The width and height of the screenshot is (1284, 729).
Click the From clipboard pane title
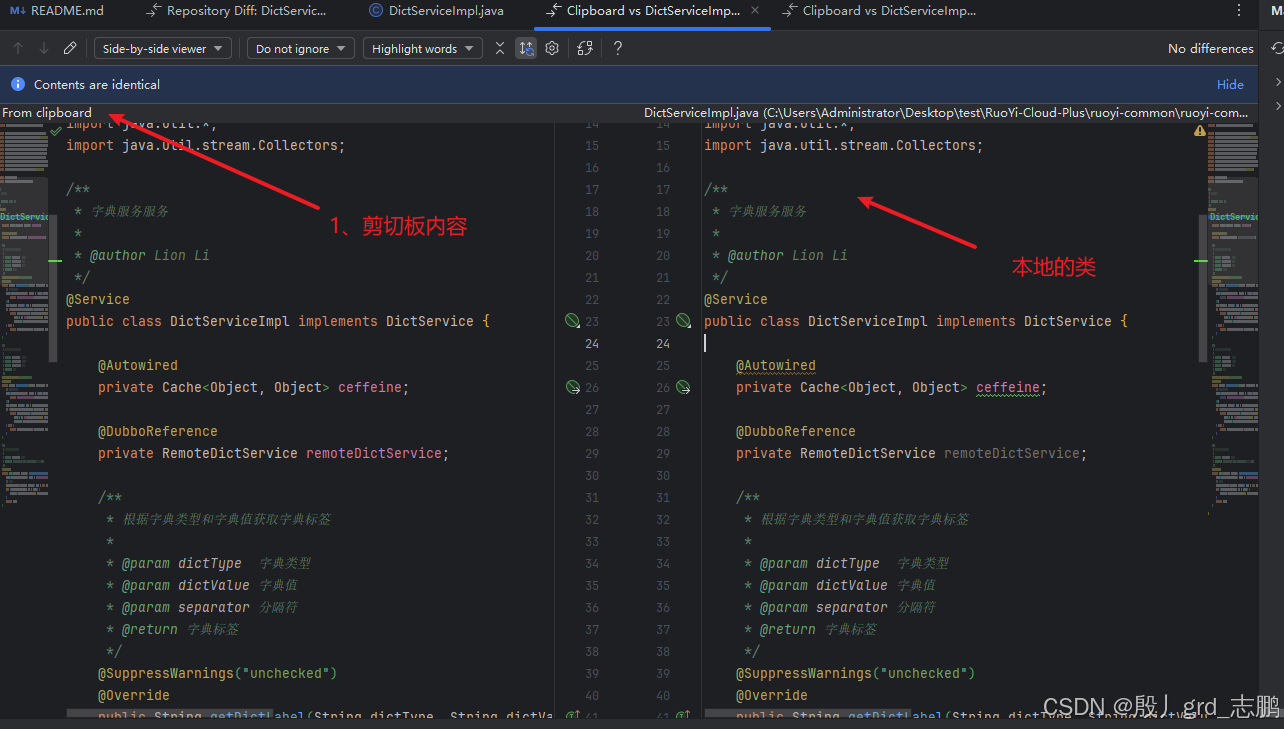[x=47, y=113]
